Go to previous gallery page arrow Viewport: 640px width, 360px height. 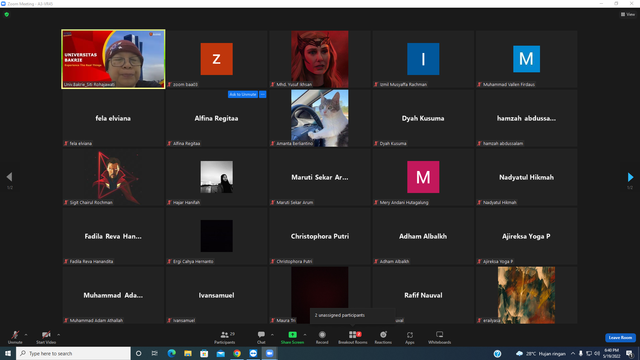click(x=9, y=177)
